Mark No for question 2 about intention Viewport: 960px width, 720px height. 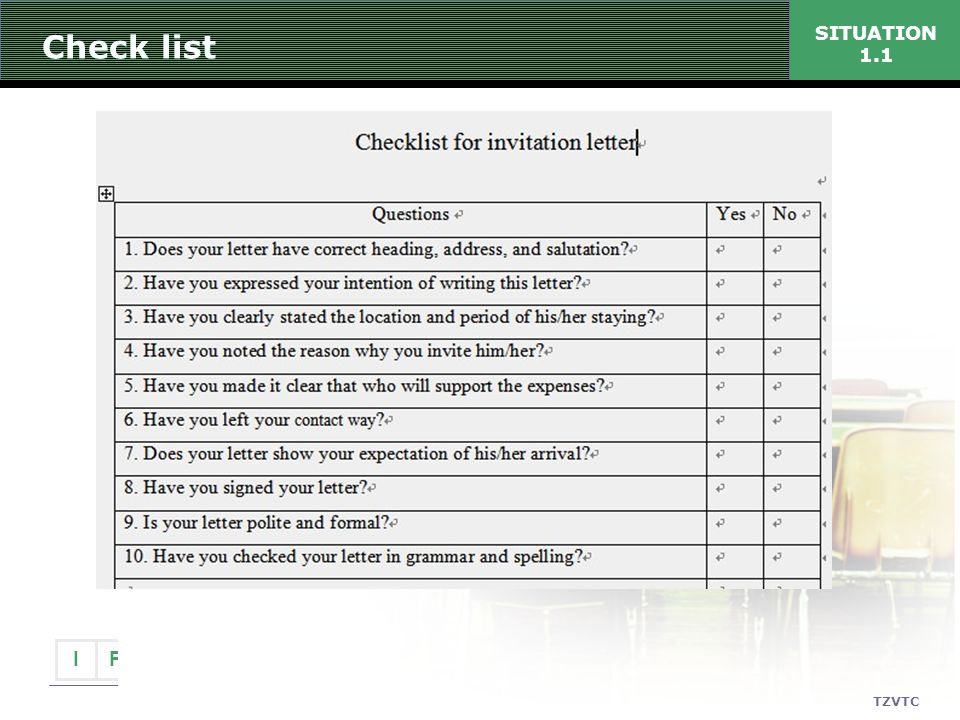point(792,288)
